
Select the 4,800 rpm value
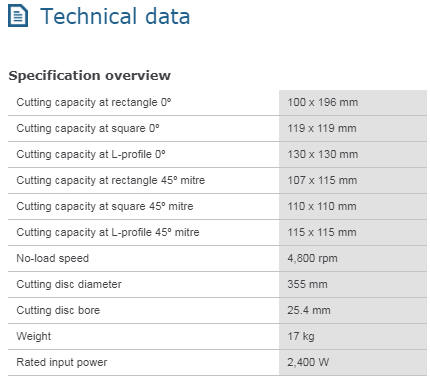click(x=312, y=258)
